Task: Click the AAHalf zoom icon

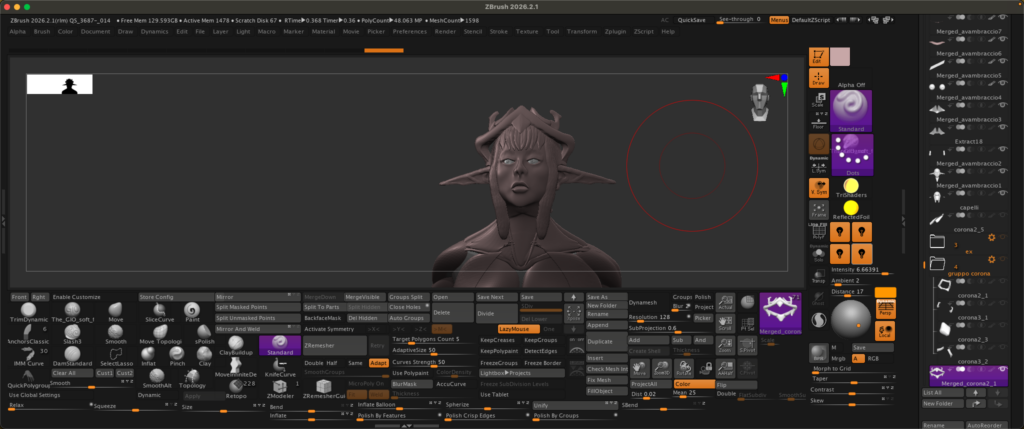Action: pos(725,368)
